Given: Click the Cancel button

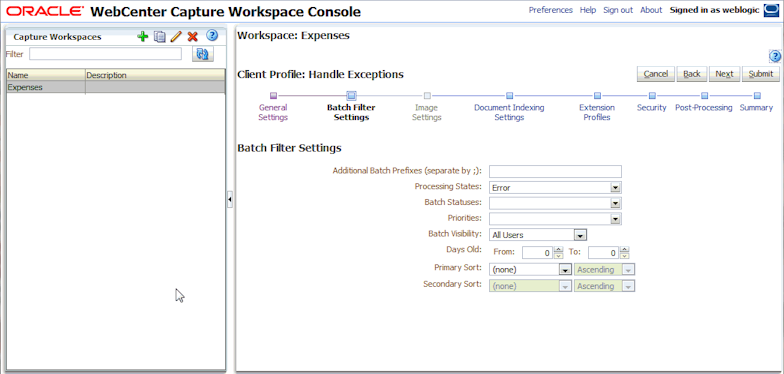Looking at the screenshot, I should [656, 74].
